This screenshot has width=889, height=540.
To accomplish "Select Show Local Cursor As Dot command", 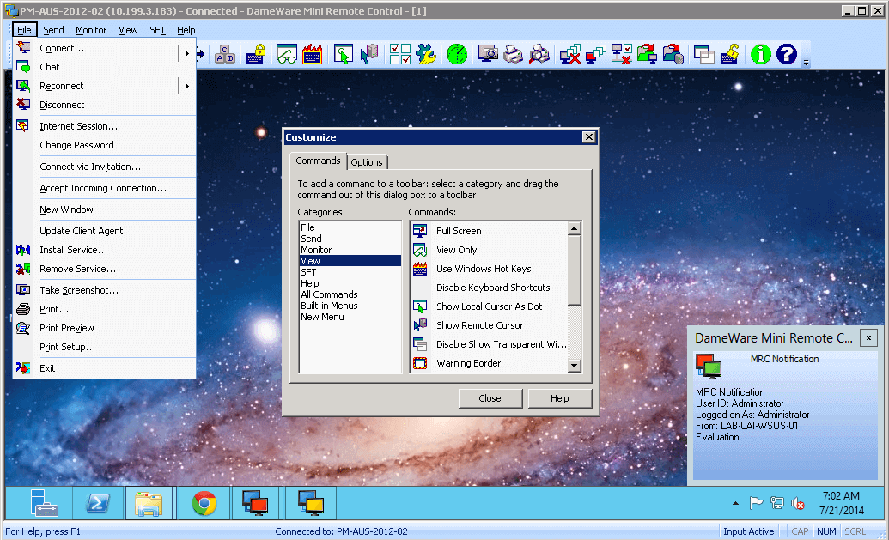I will 489,306.
